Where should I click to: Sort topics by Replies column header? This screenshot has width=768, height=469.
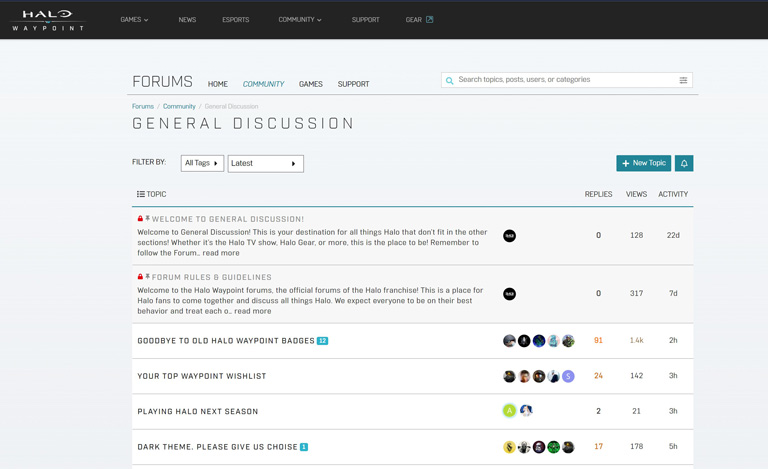click(x=598, y=194)
